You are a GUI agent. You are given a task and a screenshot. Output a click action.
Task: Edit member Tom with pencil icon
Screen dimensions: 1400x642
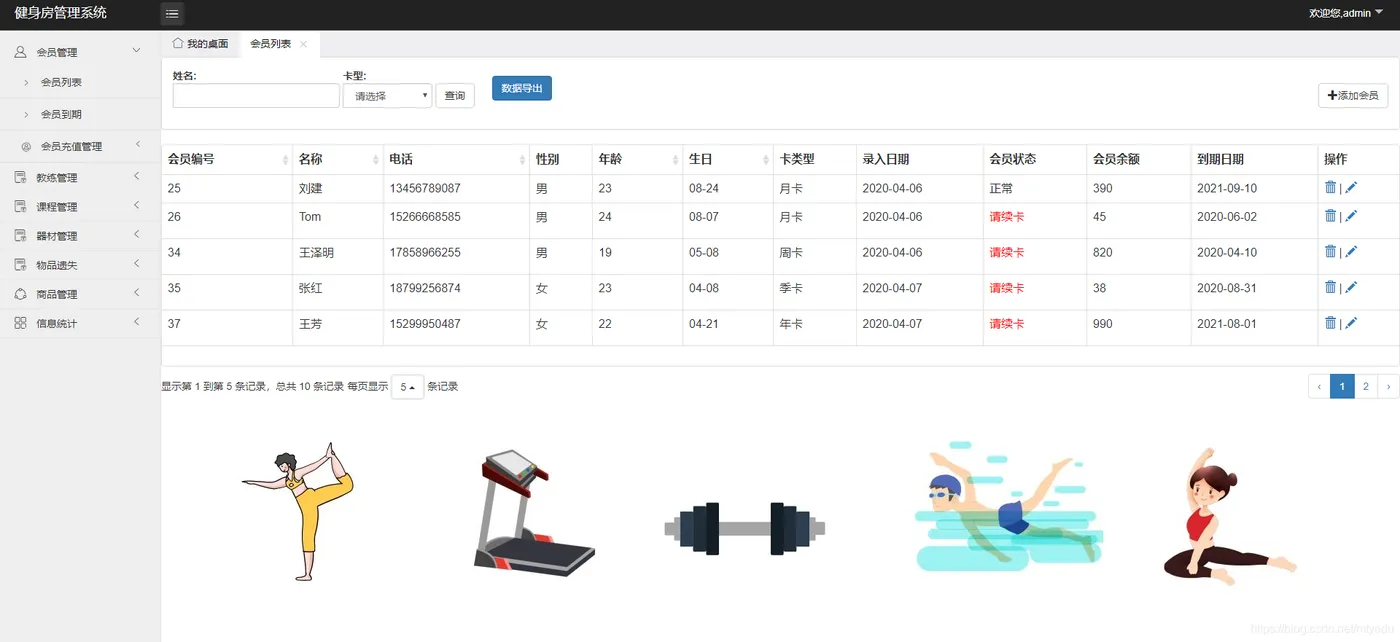coord(1351,215)
